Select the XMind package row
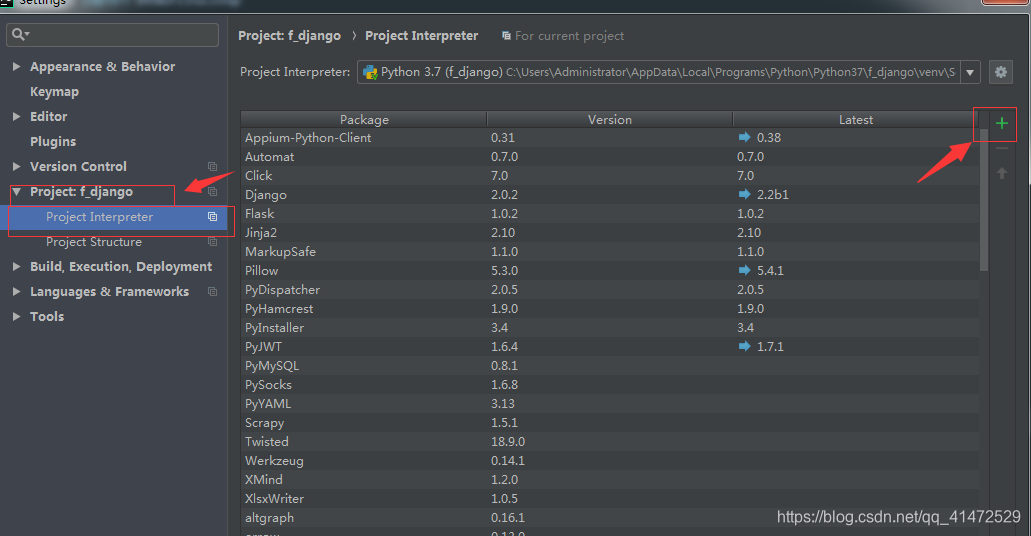Viewport: 1031px width, 536px height. click(x=610, y=479)
